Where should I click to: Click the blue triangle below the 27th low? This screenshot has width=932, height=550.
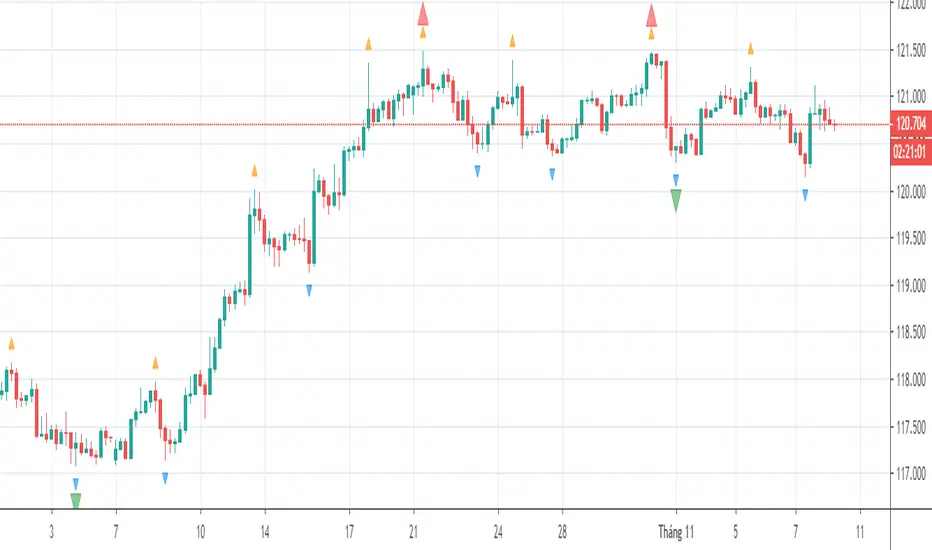pos(553,174)
